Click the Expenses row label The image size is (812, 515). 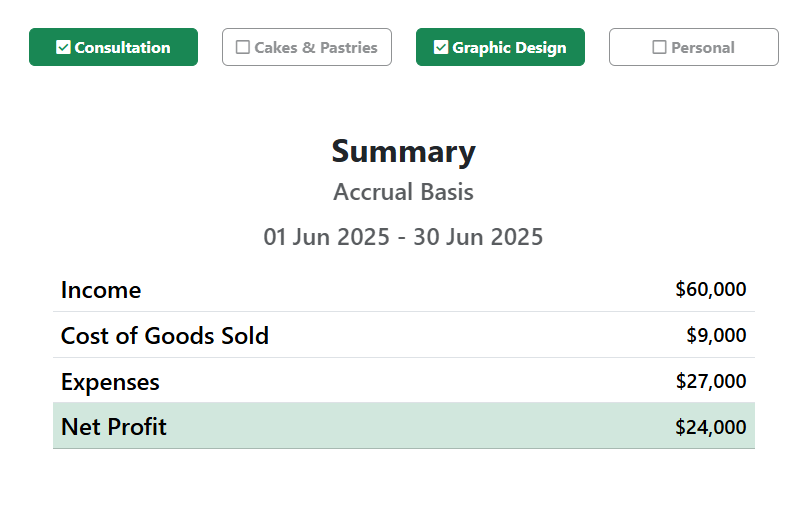coord(110,382)
